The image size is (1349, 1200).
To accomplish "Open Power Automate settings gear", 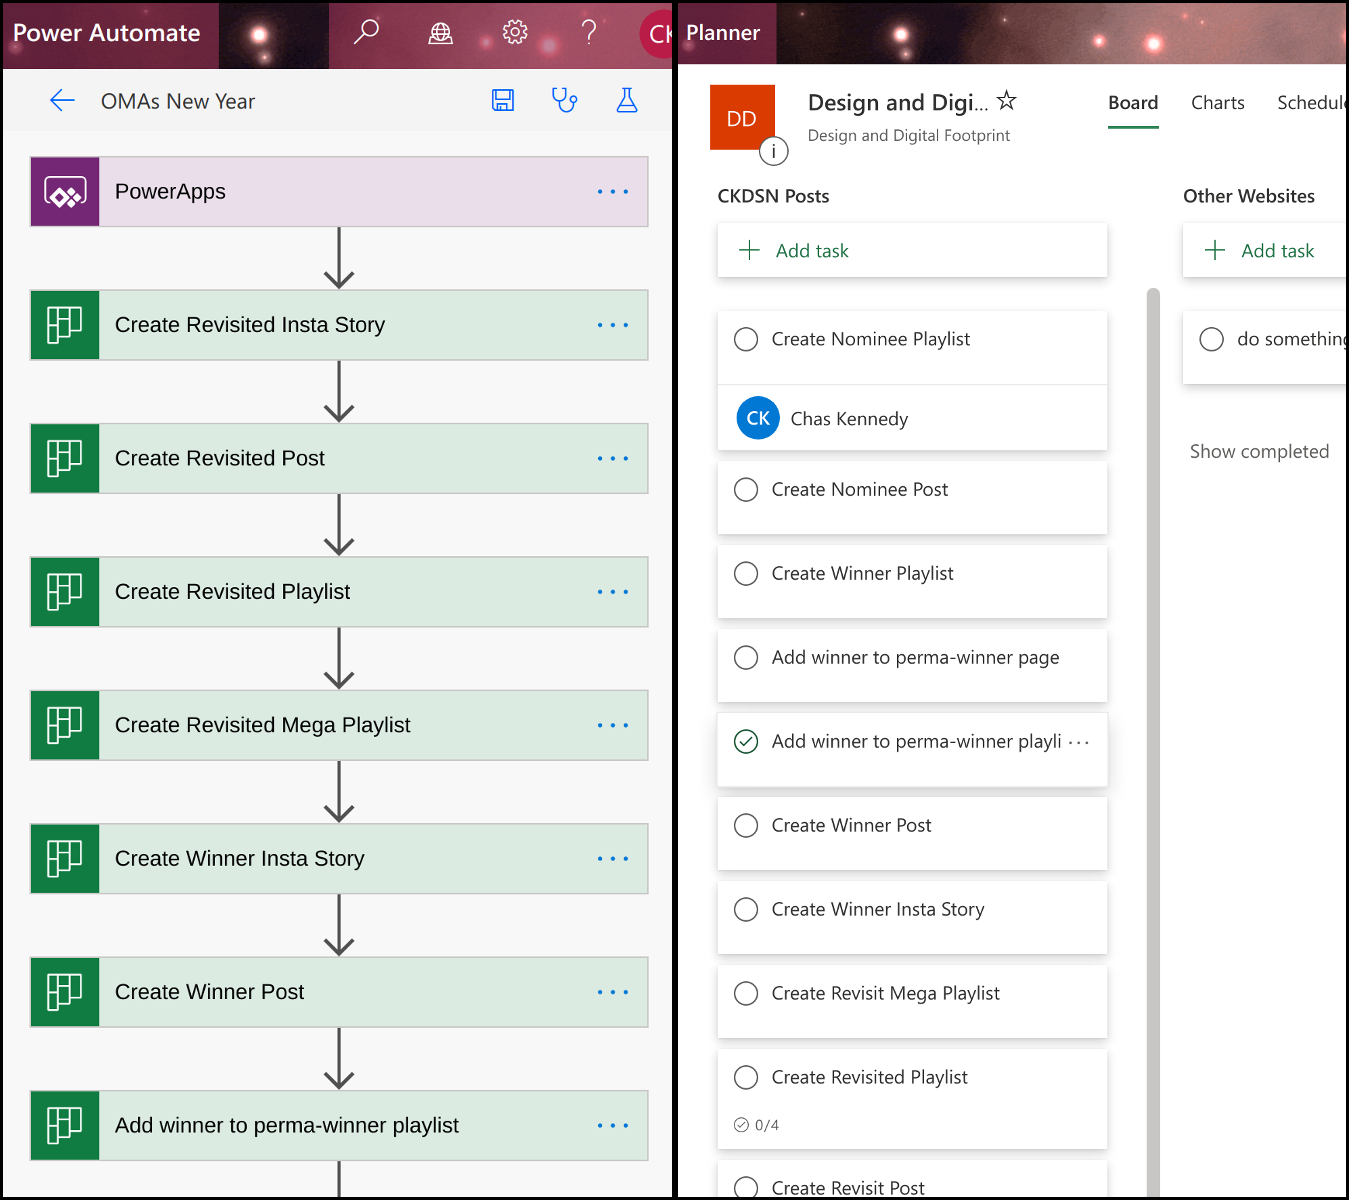I will pyautogui.click(x=515, y=32).
